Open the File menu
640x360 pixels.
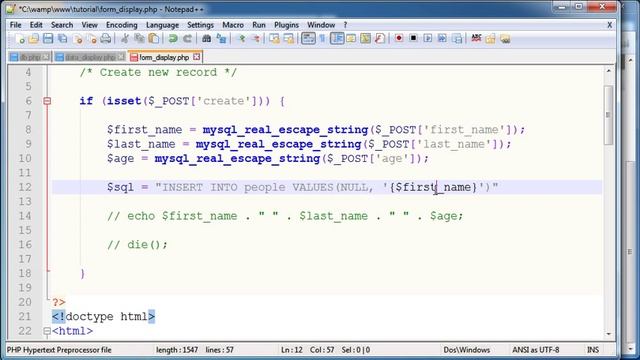(x=16, y=25)
